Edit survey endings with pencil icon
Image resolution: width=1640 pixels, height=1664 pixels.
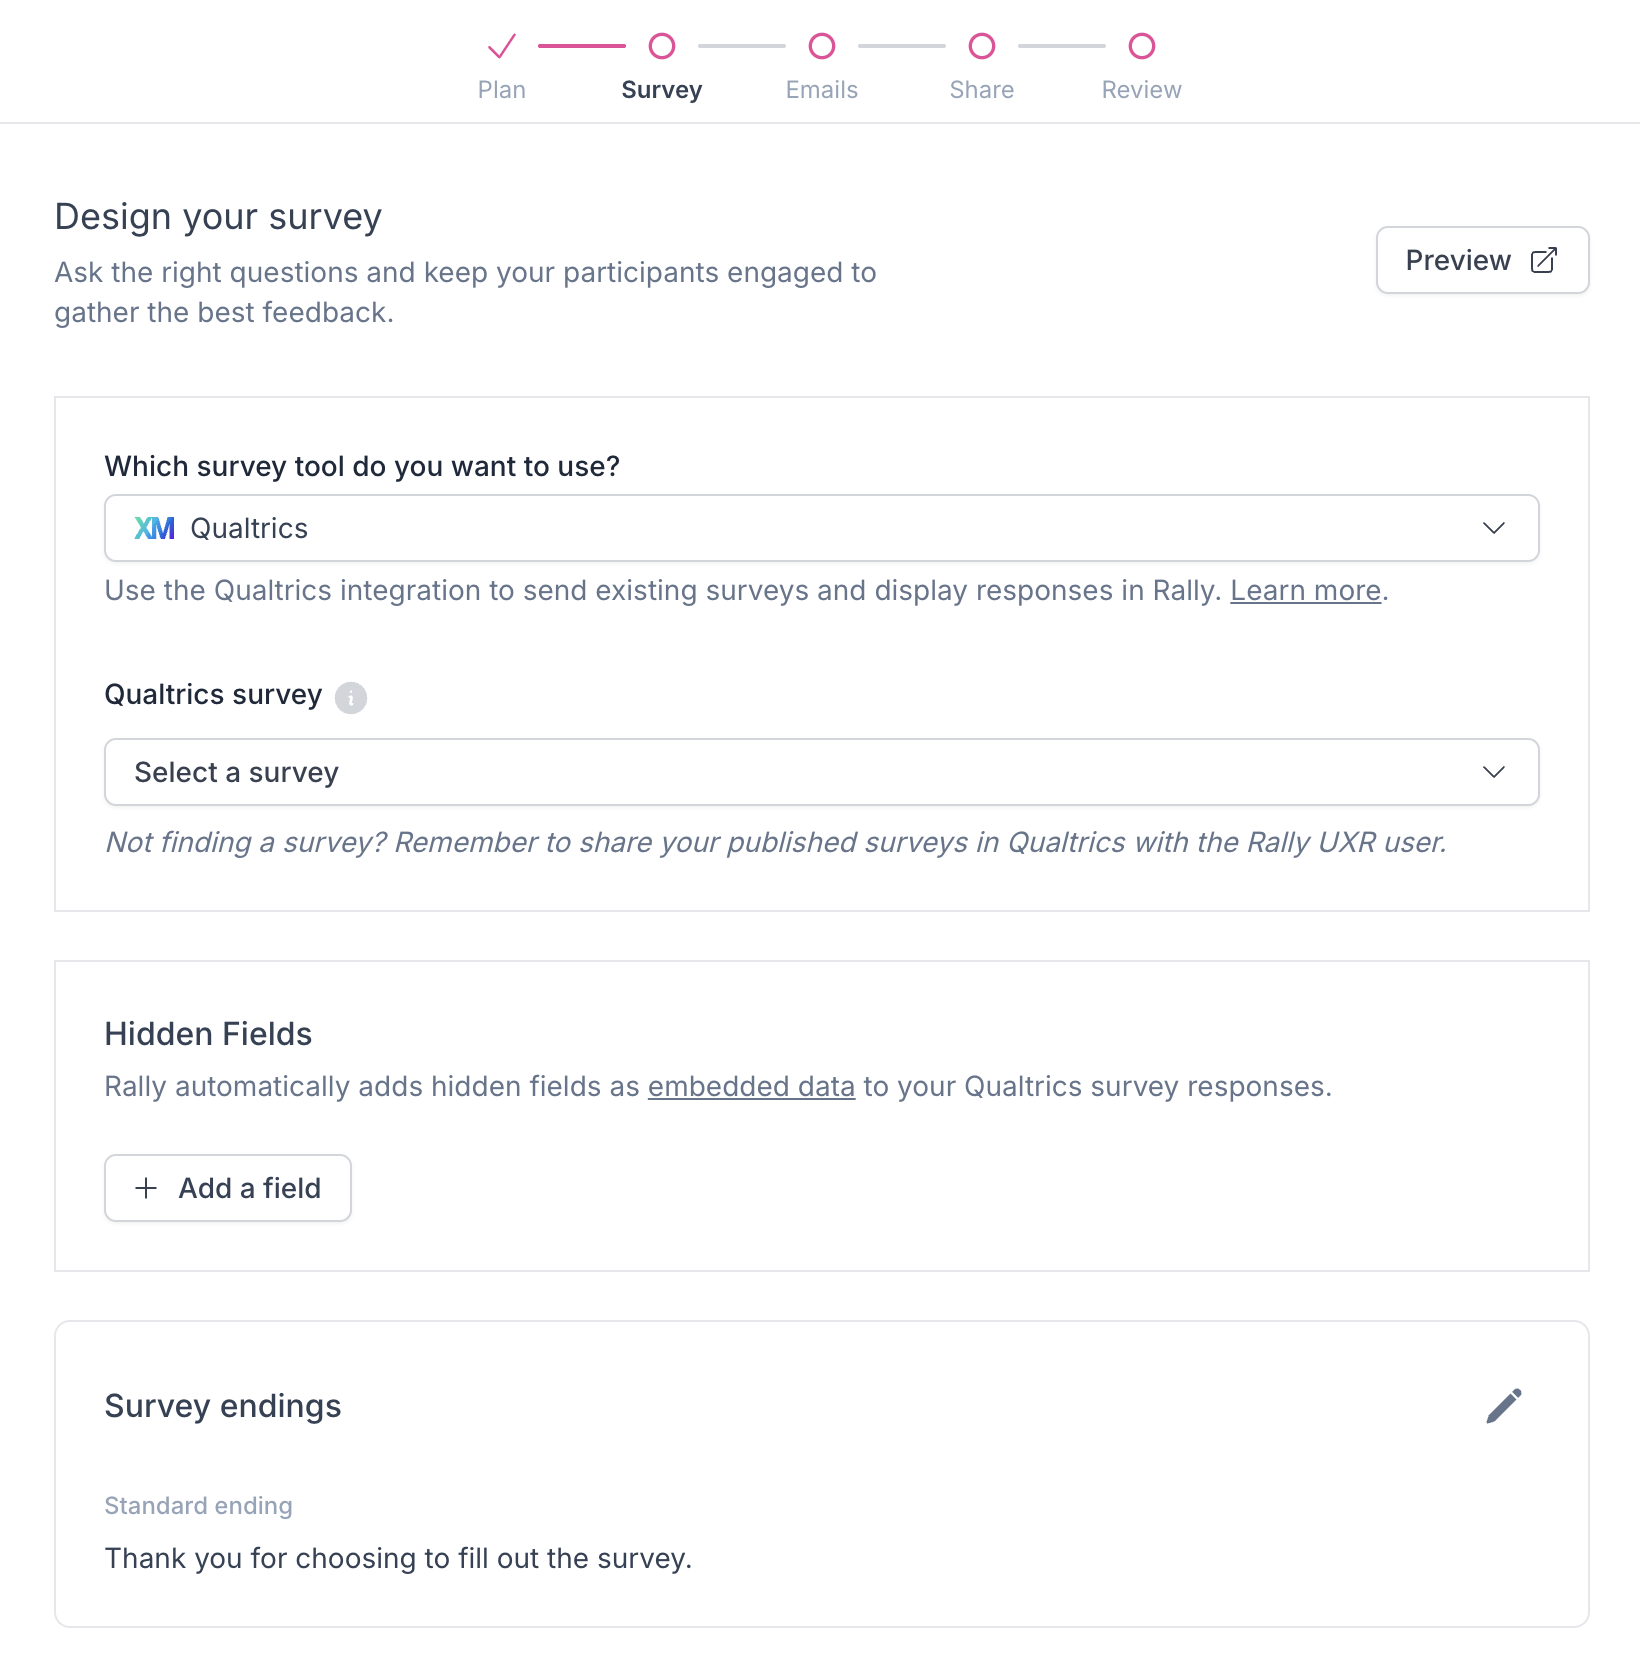click(1503, 1406)
